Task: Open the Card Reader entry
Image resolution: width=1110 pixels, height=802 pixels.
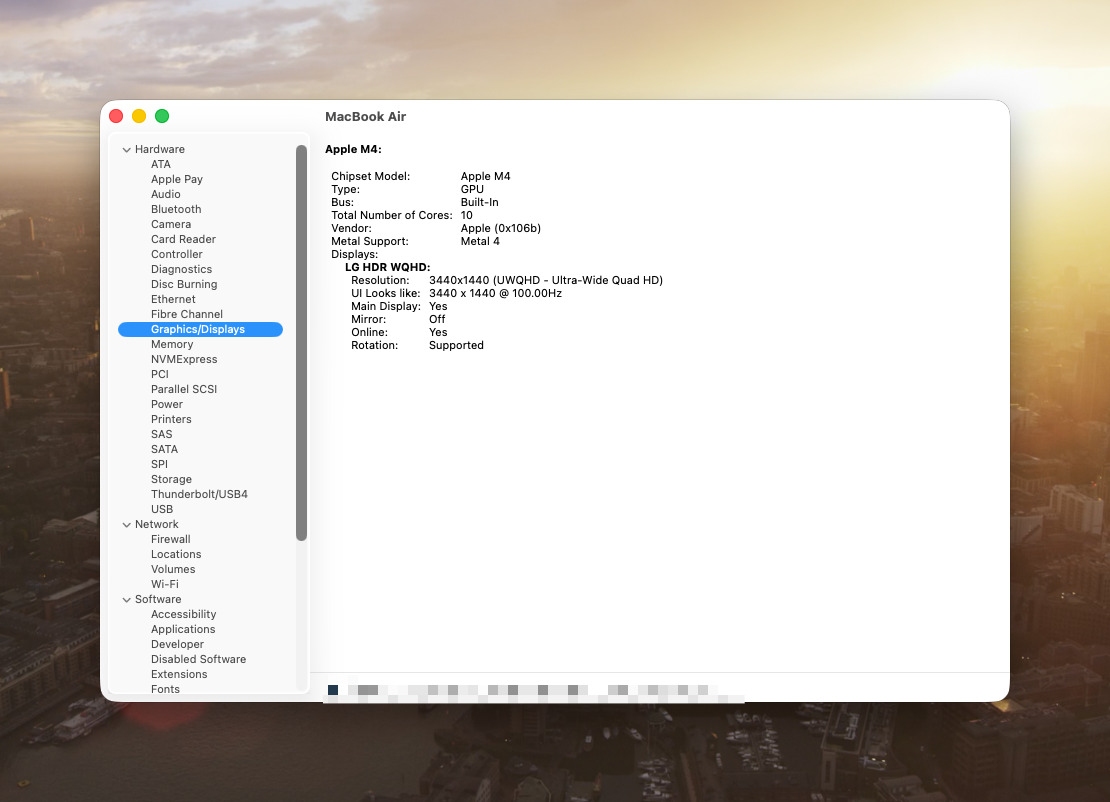Action: coord(183,239)
